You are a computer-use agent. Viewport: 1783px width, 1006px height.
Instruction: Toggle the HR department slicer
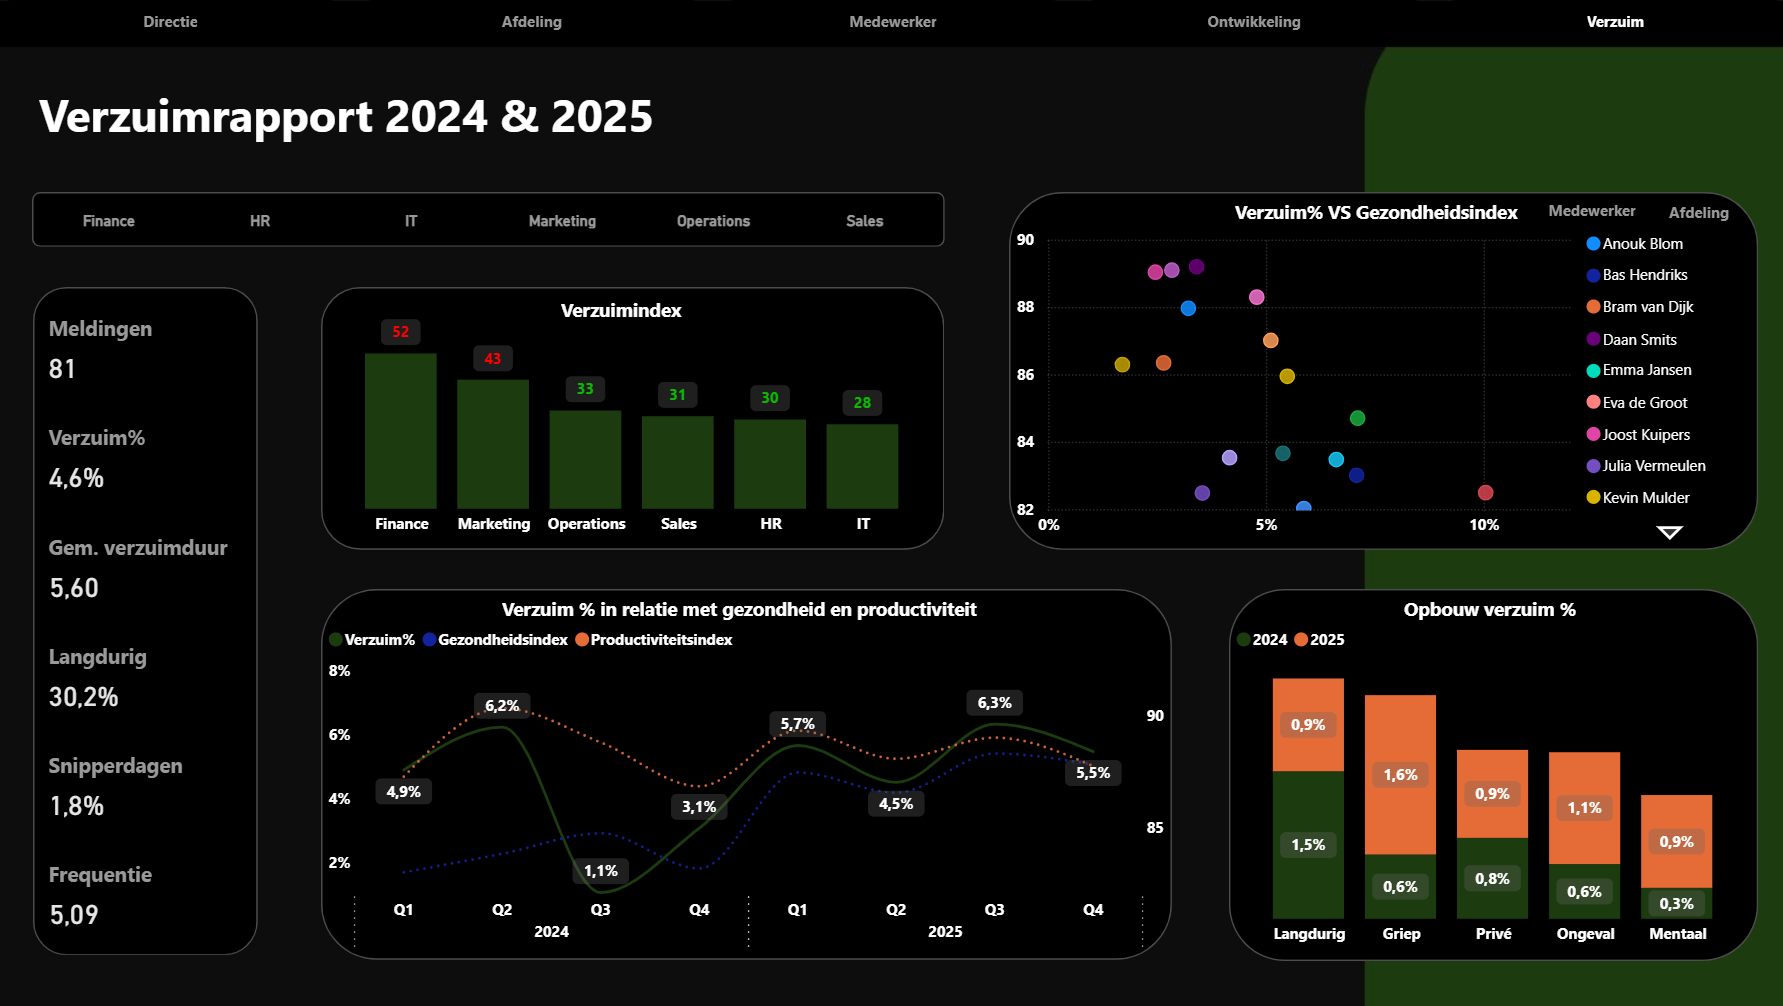260,221
